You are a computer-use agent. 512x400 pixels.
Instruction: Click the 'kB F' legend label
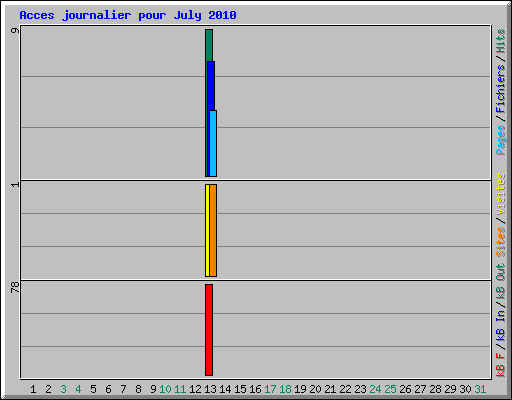click(501, 365)
